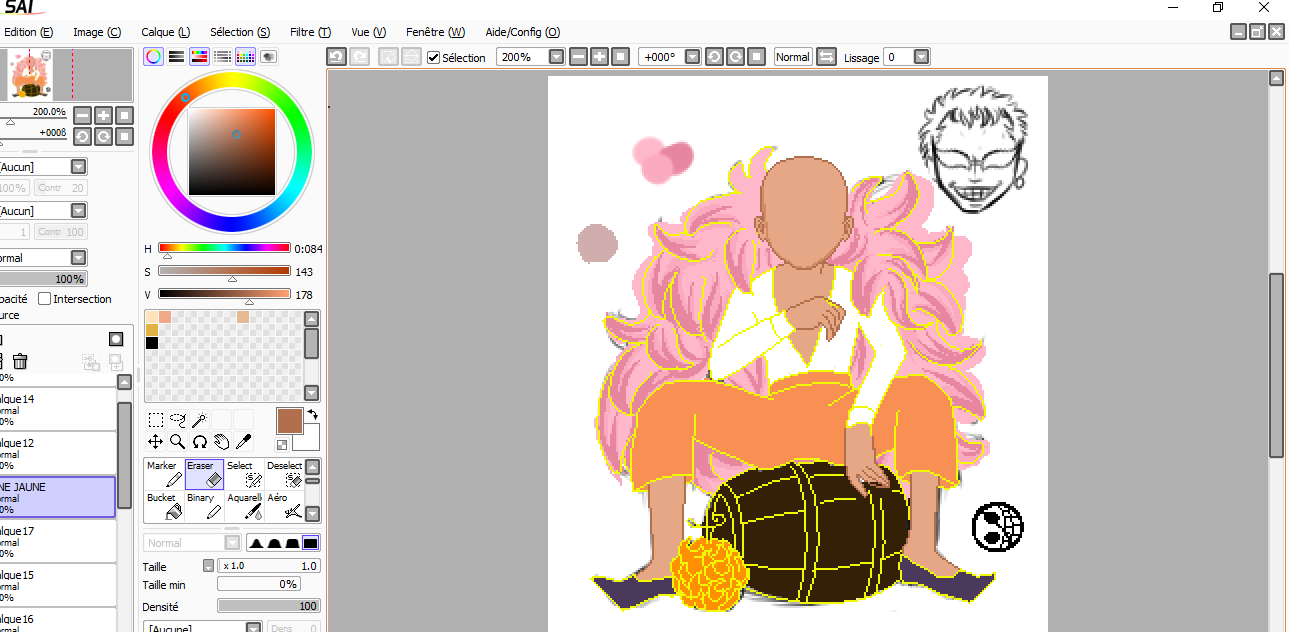
Task: Click the Normal view button in toolbar
Action: click(792, 57)
